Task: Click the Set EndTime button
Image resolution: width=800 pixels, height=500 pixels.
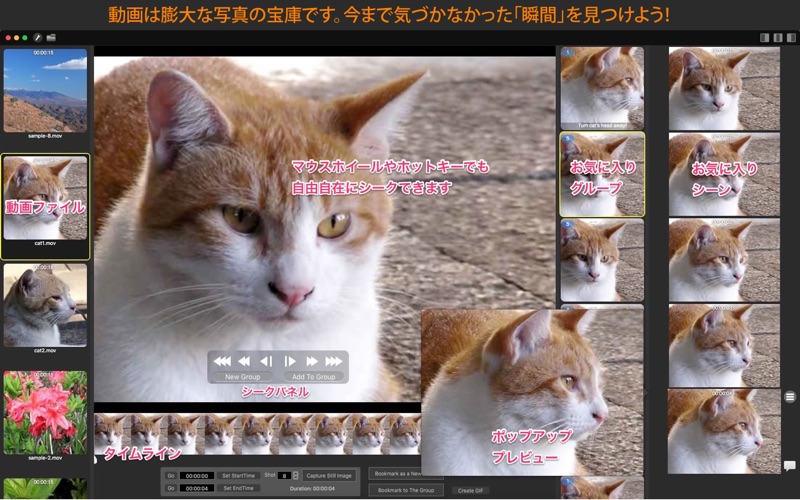Action: click(239, 488)
